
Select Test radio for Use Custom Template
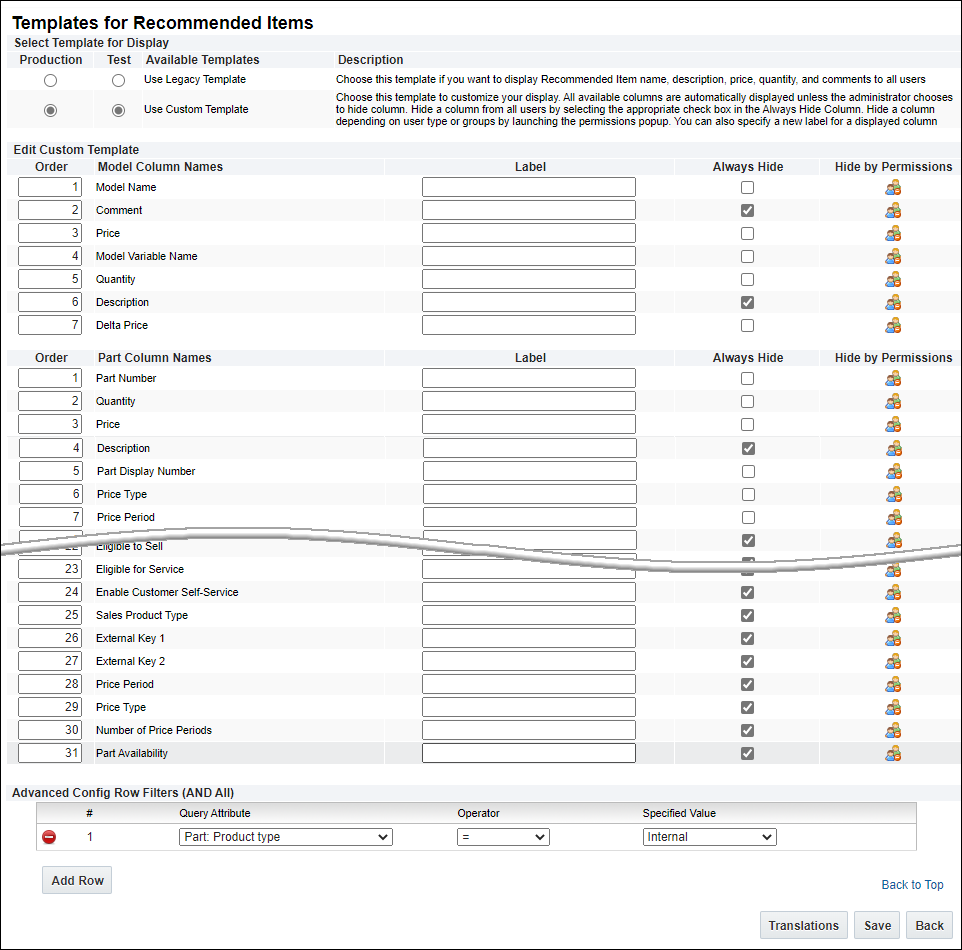[119, 110]
